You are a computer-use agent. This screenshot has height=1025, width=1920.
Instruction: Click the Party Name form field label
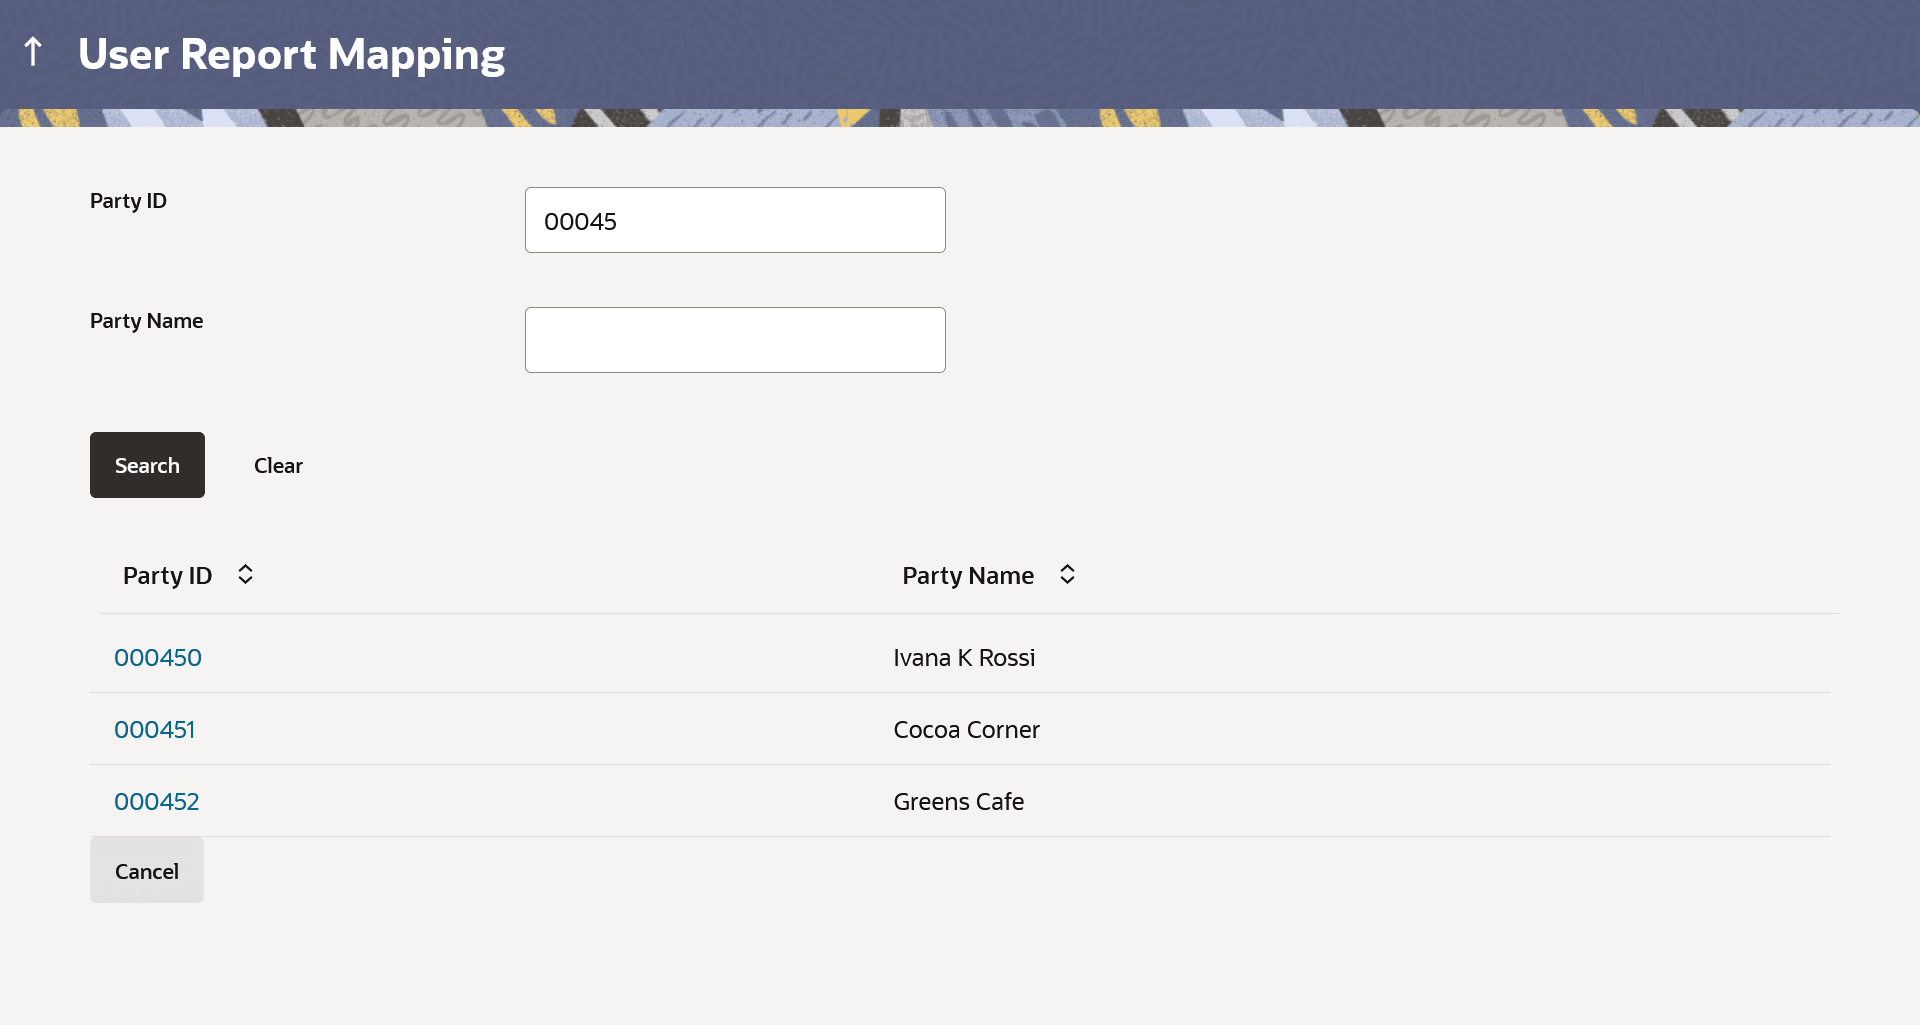(x=146, y=321)
